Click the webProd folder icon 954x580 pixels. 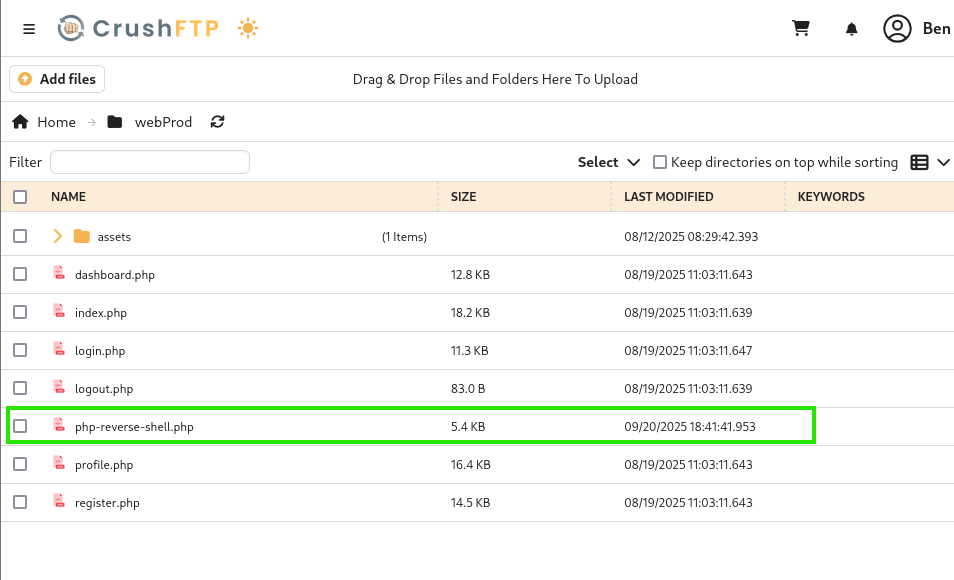click(x=115, y=122)
